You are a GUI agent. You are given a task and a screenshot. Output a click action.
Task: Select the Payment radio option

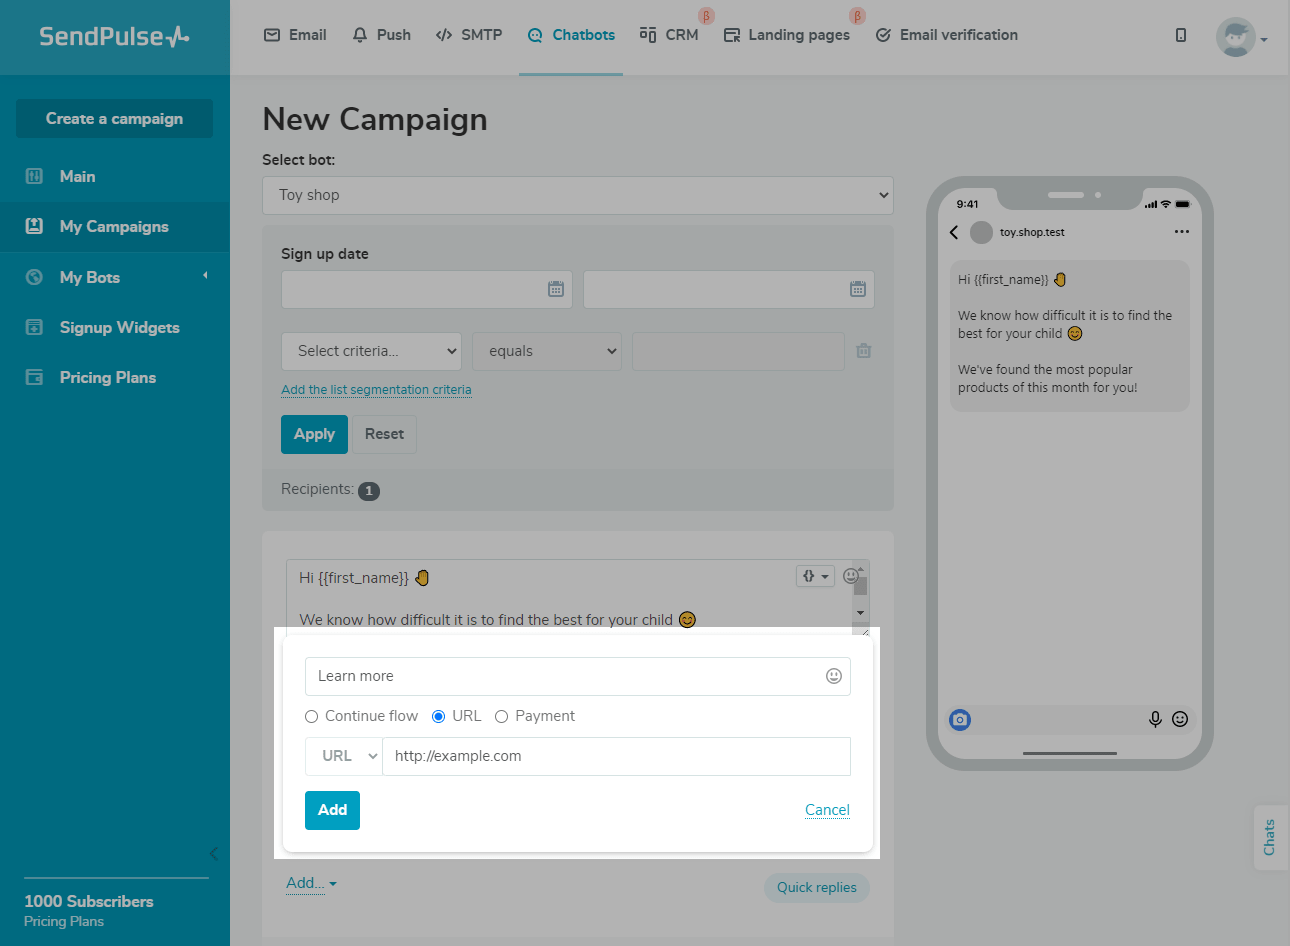(502, 716)
